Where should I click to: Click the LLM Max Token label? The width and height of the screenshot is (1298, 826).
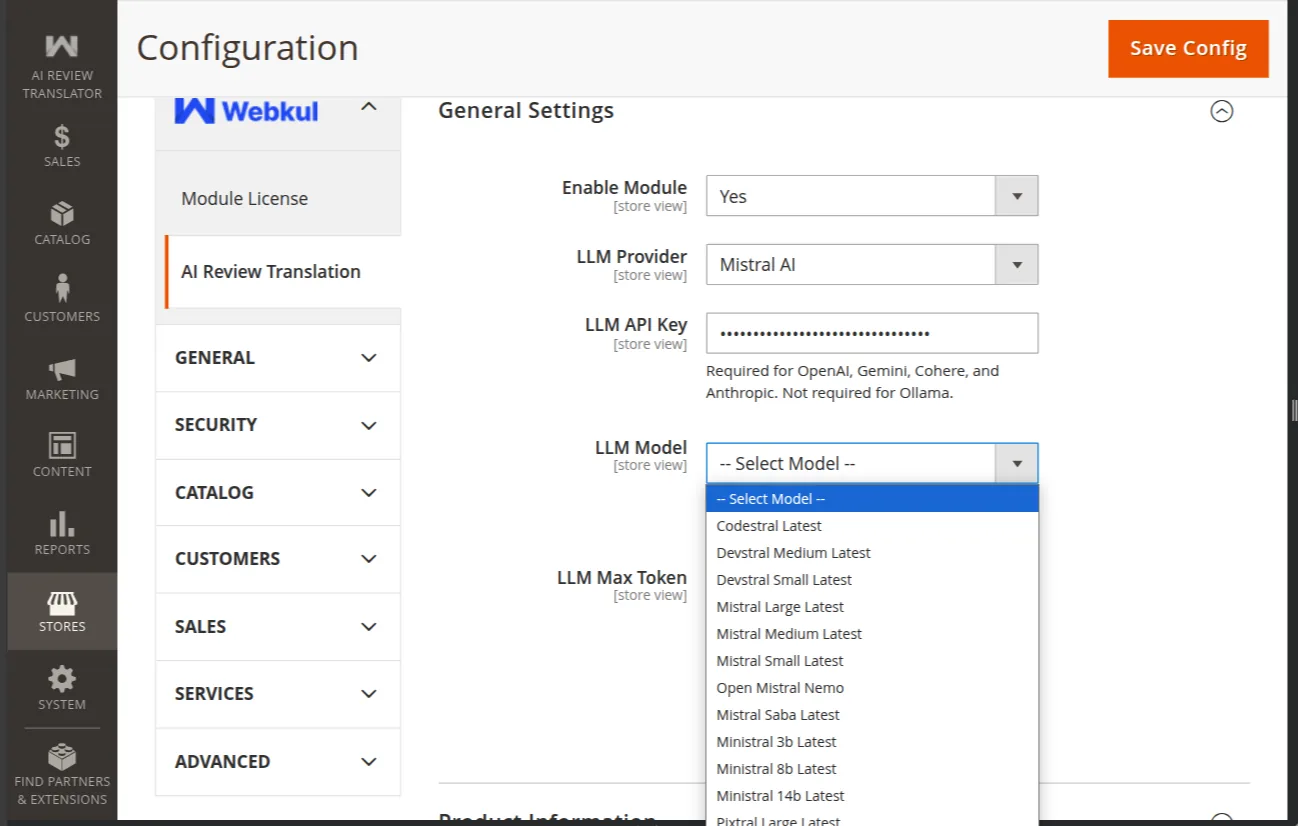point(622,577)
